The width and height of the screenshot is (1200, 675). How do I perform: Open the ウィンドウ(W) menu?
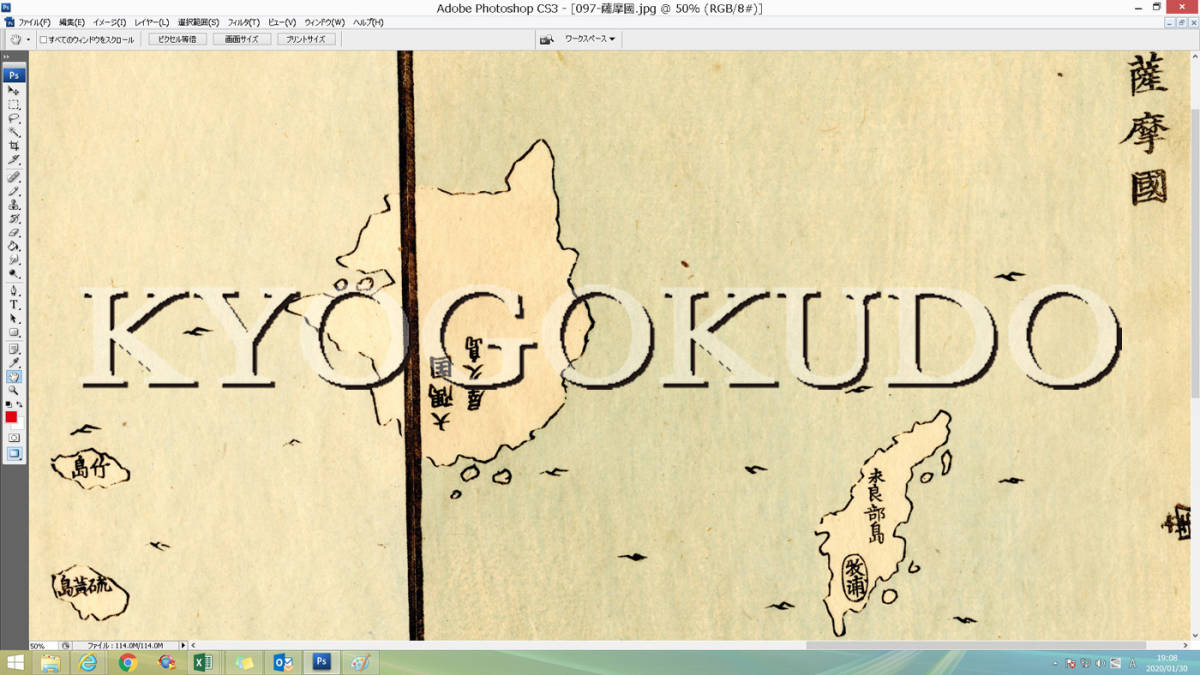point(325,22)
